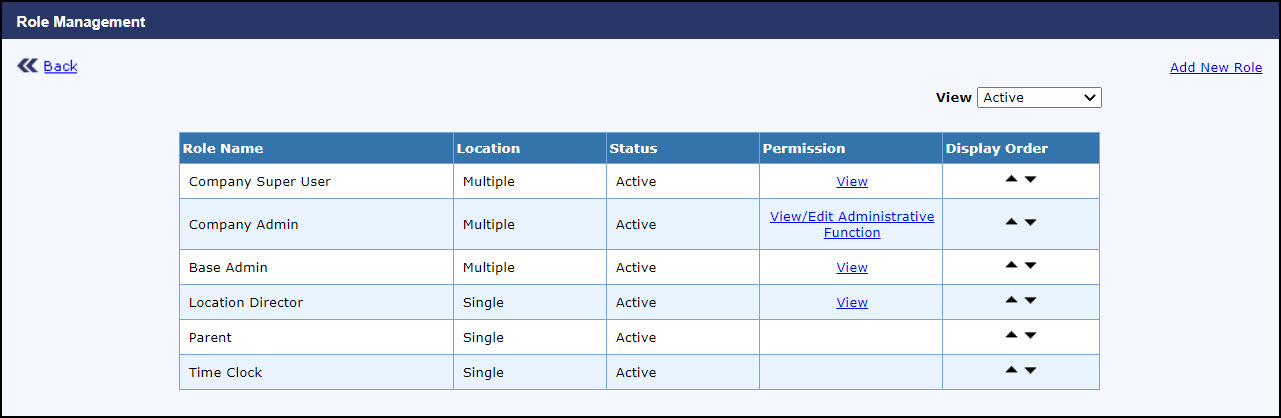Move Base Admin role down
The image size is (1281, 418).
click(x=1031, y=265)
